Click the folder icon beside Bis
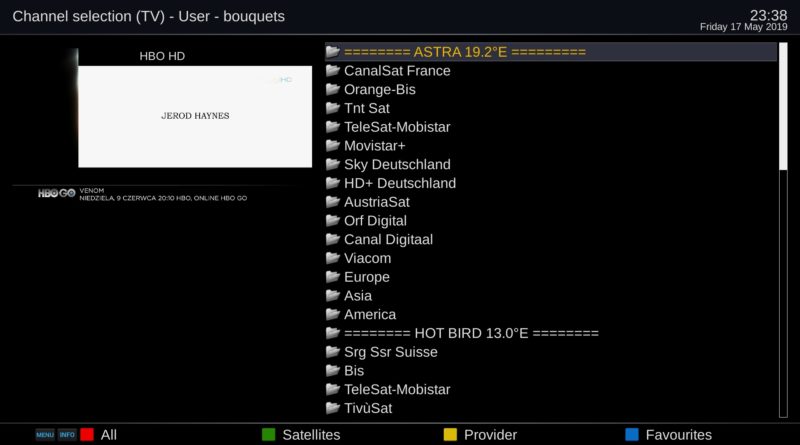This screenshot has height=445, width=800. pyautogui.click(x=333, y=370)
